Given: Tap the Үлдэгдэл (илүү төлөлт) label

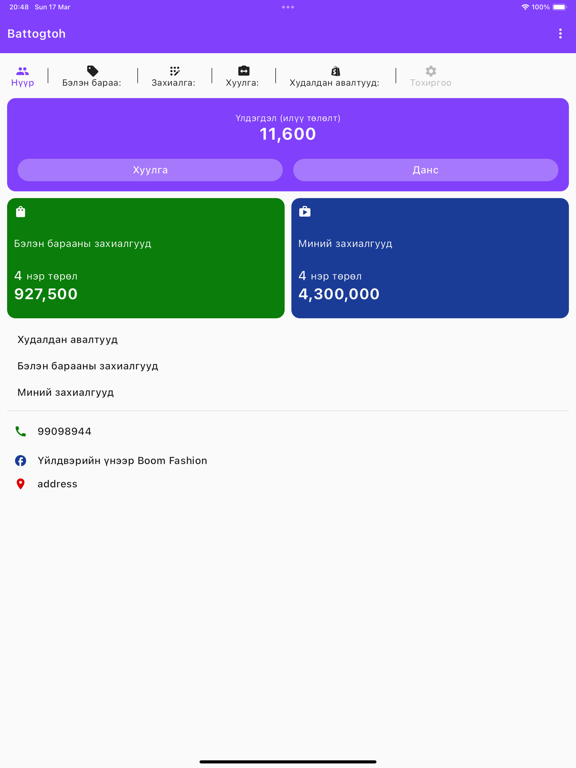Looking at the screenshot, I should (288, 118).
